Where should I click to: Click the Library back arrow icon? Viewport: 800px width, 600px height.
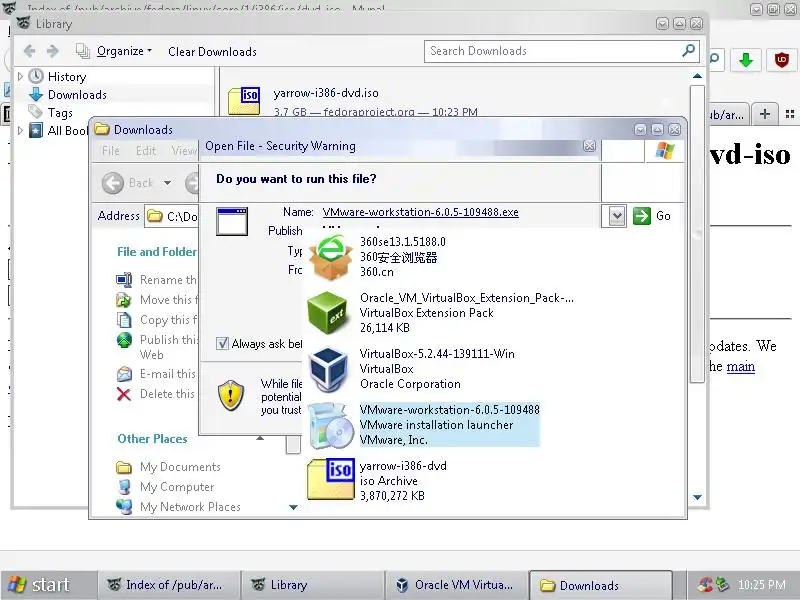point(30,51)
